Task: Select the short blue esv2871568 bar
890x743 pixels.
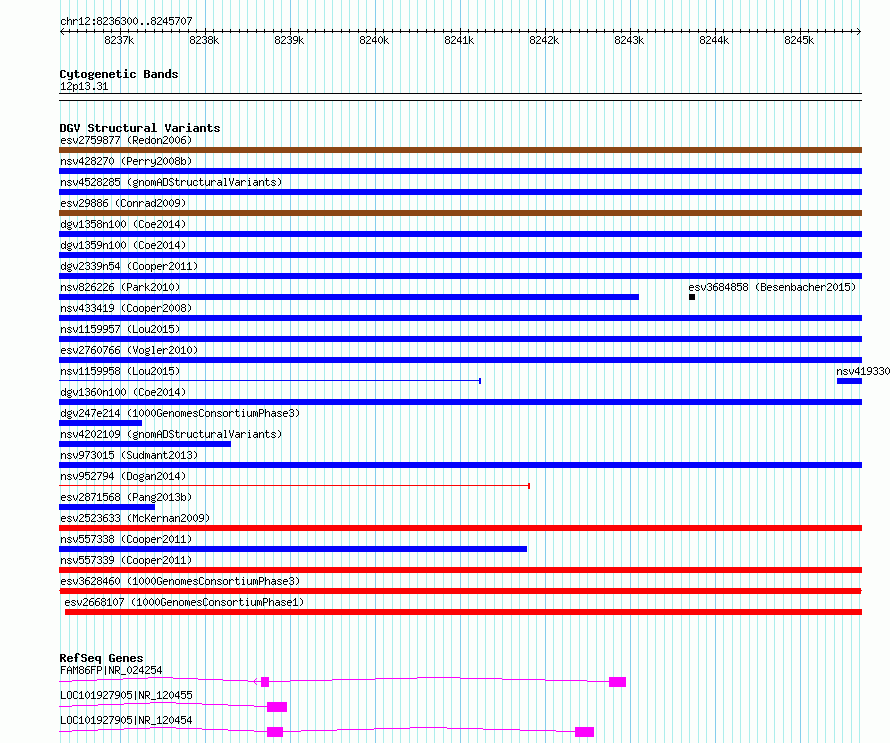Action: [107, 507]
